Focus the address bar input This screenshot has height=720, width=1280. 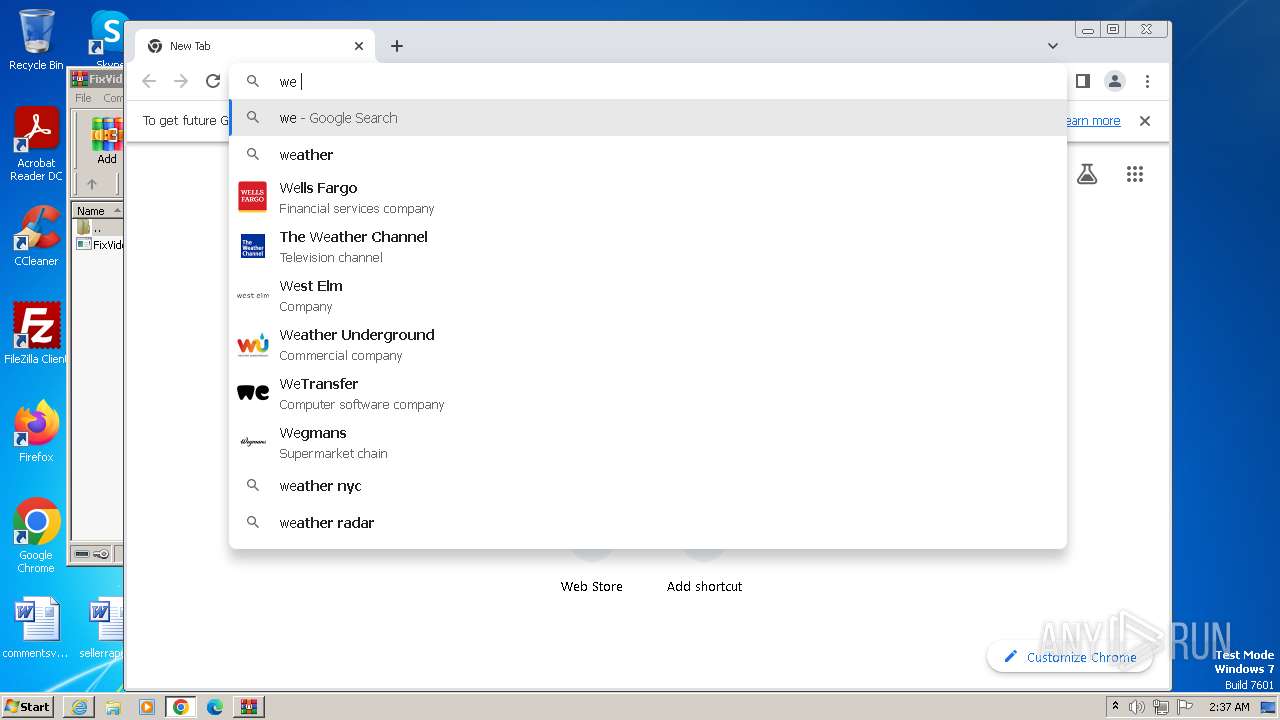[x=648, y=81]
